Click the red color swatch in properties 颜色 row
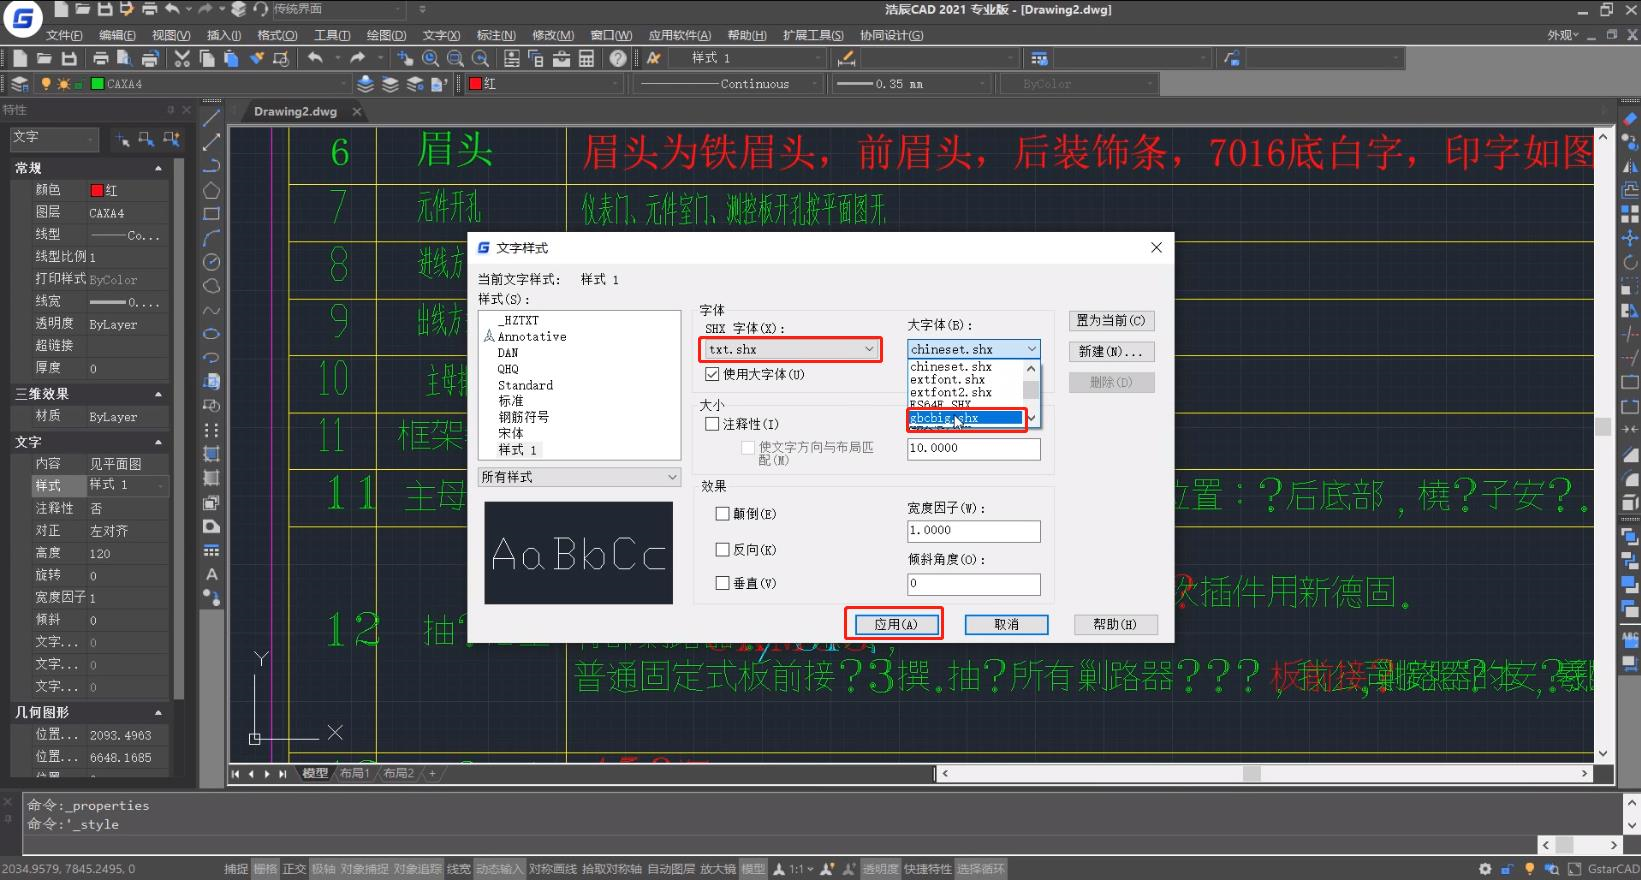Viewport: 1641px width, 880px height. 97,190
